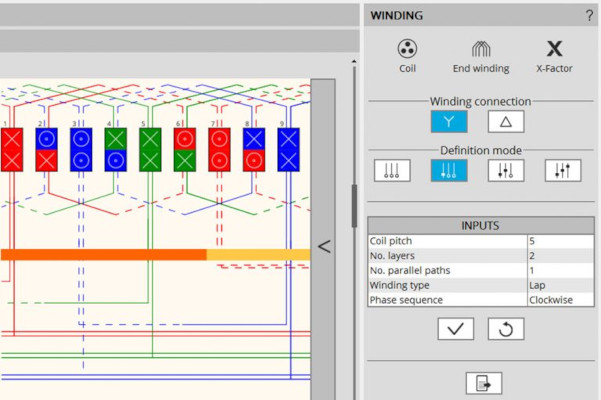Apply inputs with the checkmark button

coord(456,329)
